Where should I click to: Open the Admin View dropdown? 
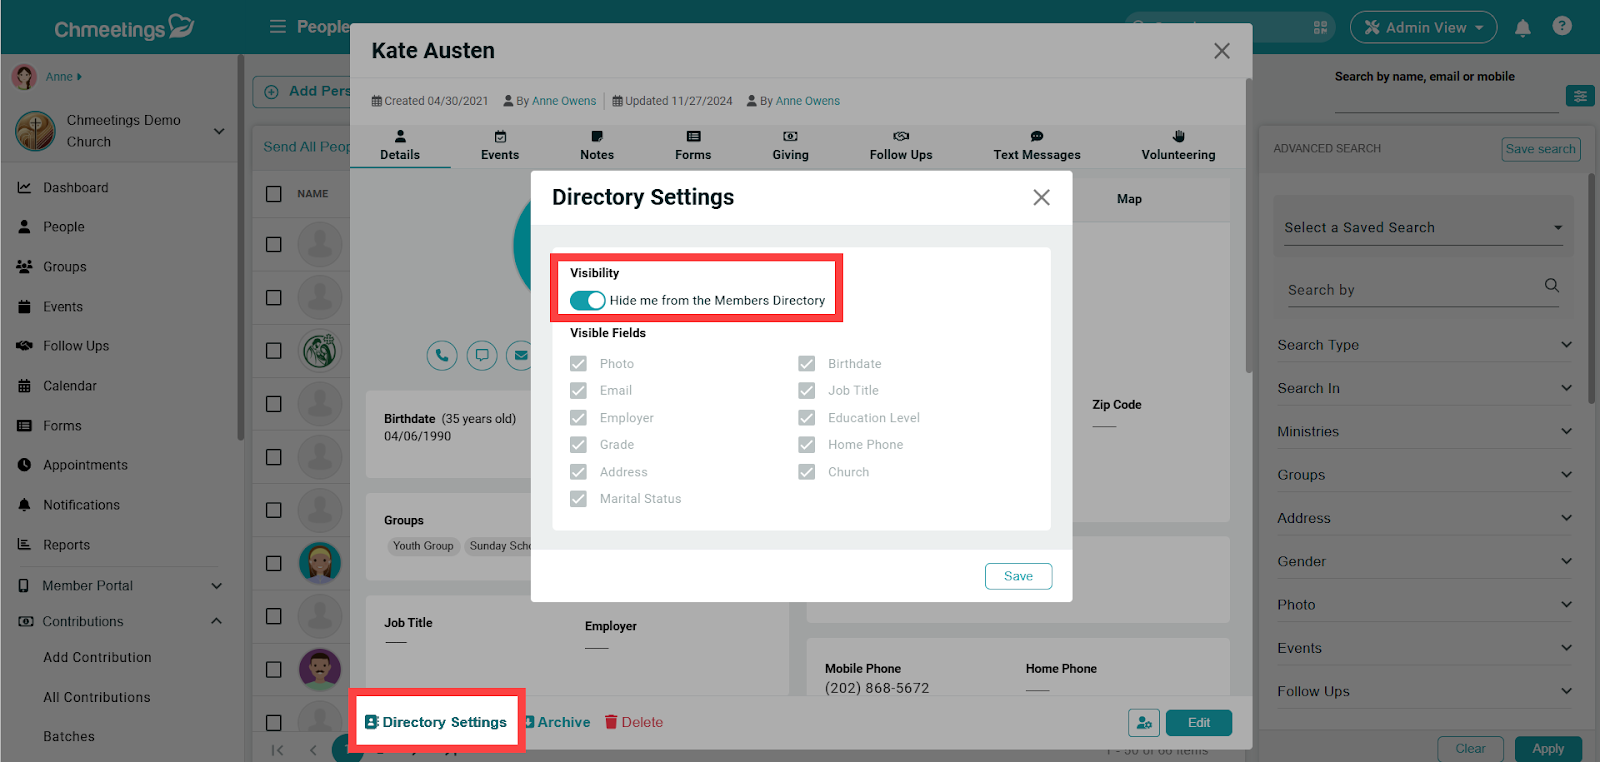[1423, 28]
